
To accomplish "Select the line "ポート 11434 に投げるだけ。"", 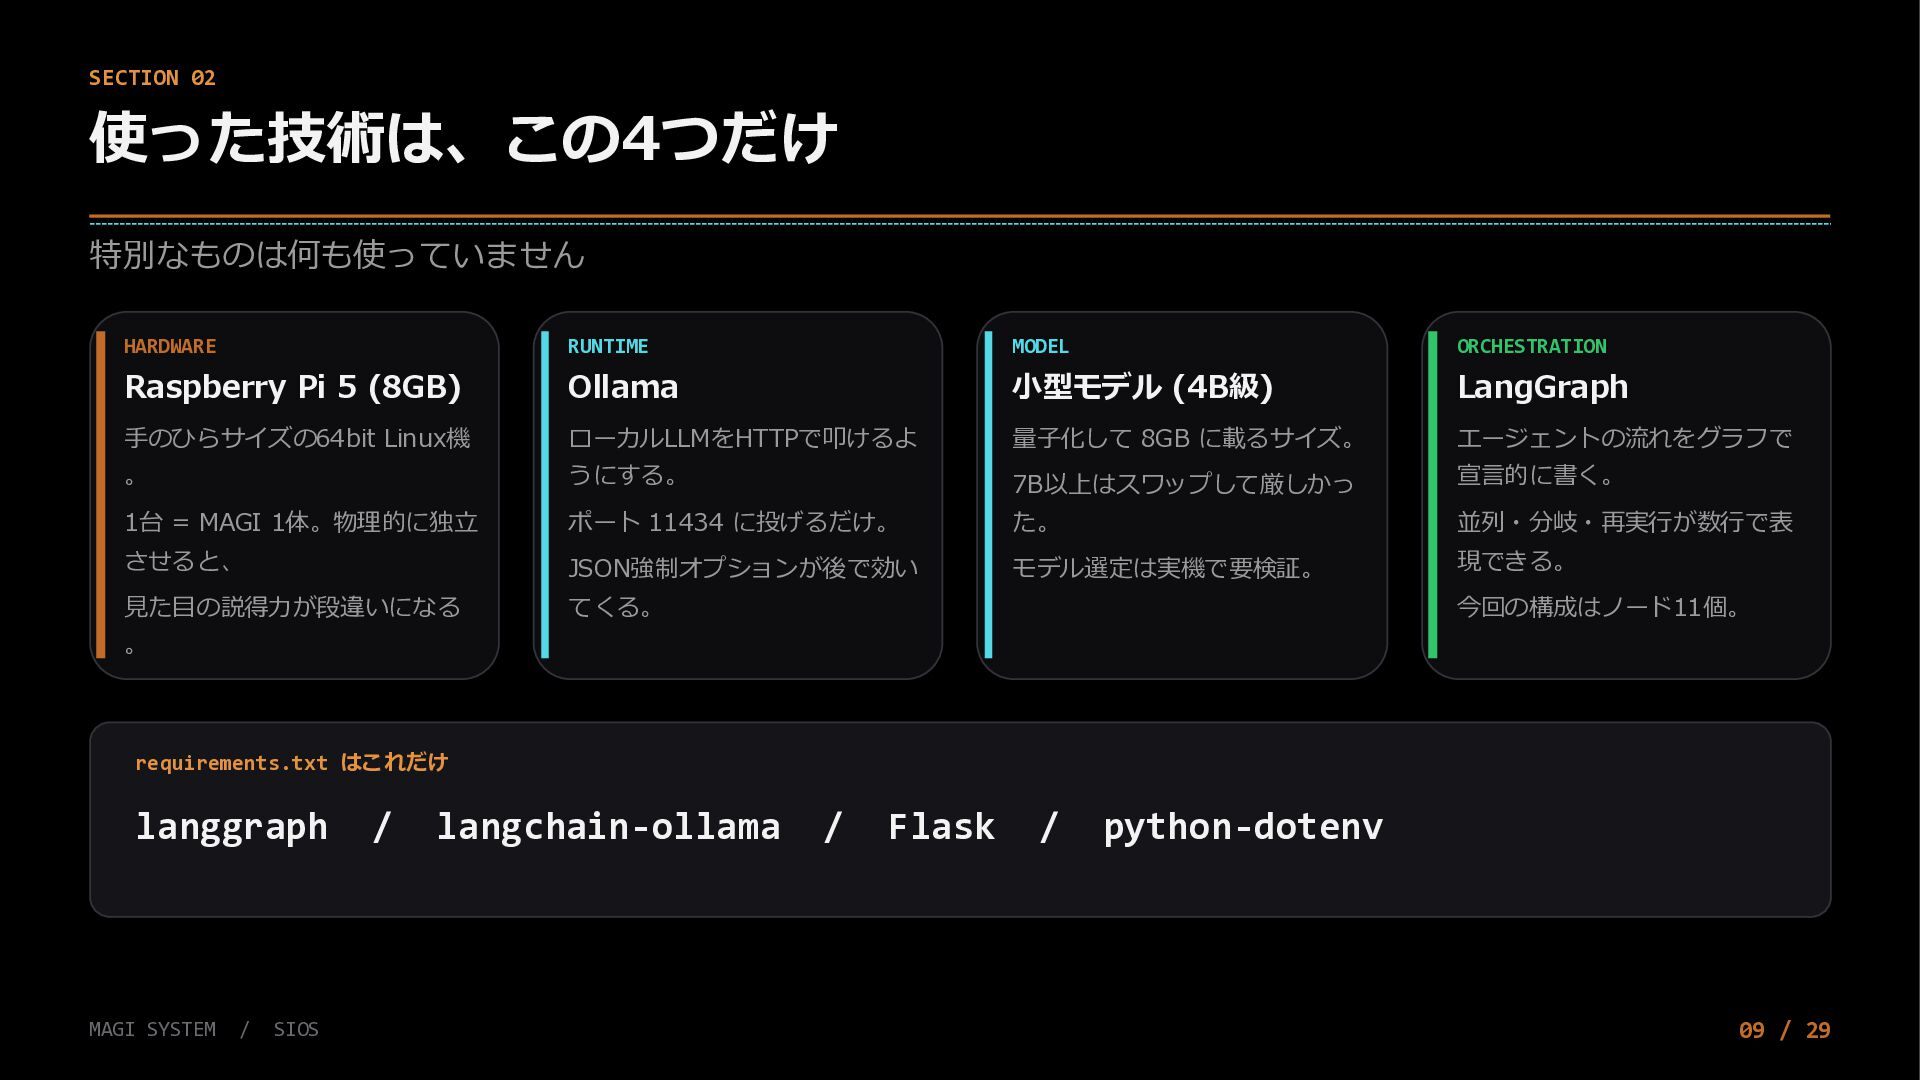I will [x=729, y=522].
